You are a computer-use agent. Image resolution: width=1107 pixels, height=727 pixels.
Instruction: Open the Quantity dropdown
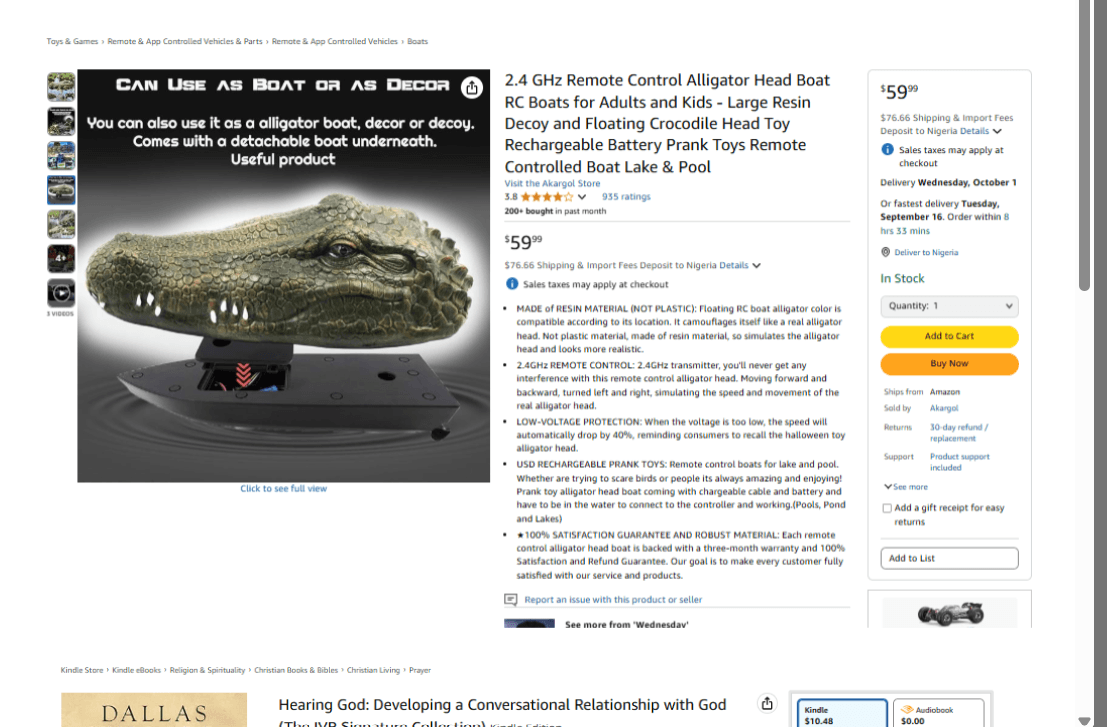pos(949,306)
